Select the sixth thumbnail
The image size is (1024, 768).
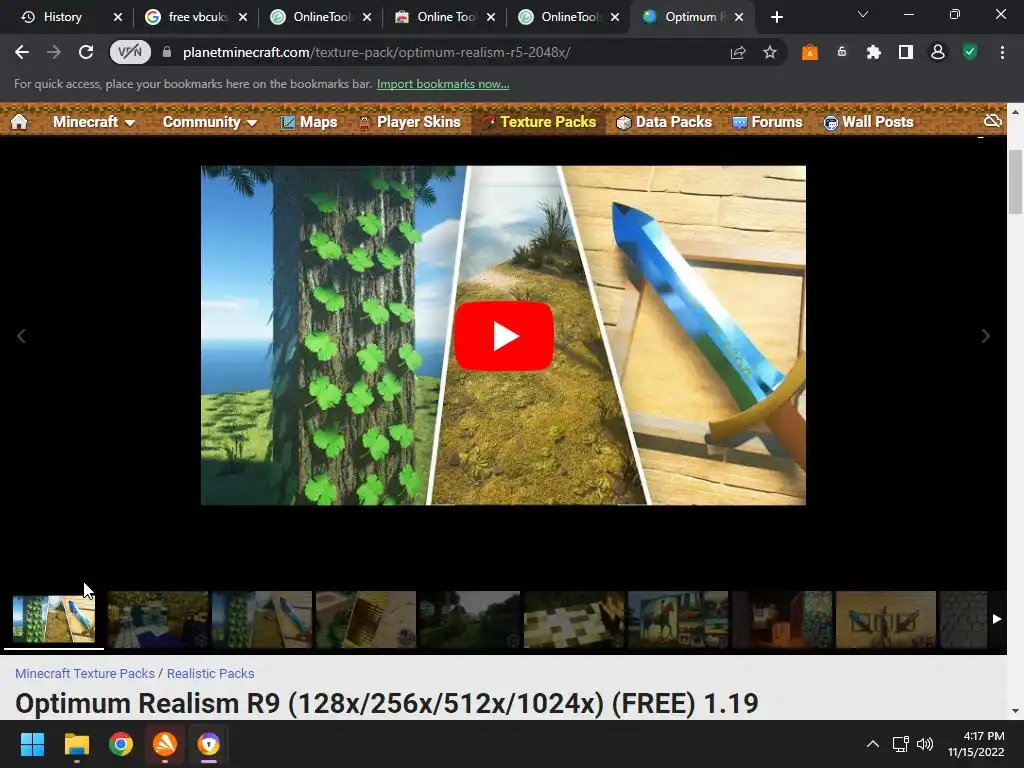[574, 619]
